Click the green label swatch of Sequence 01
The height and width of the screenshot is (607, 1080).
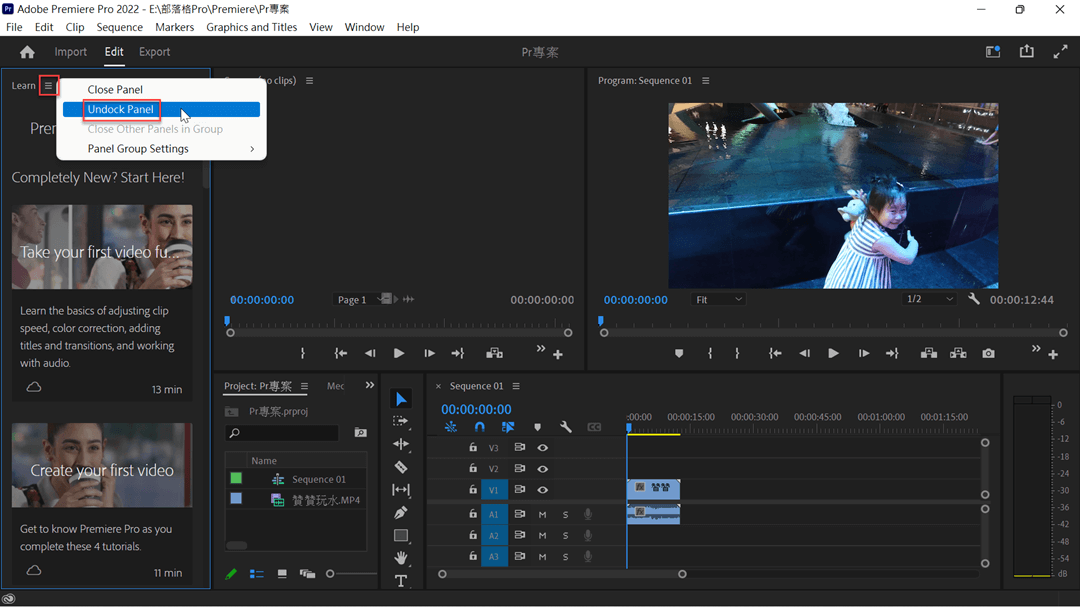coord(236,478)
